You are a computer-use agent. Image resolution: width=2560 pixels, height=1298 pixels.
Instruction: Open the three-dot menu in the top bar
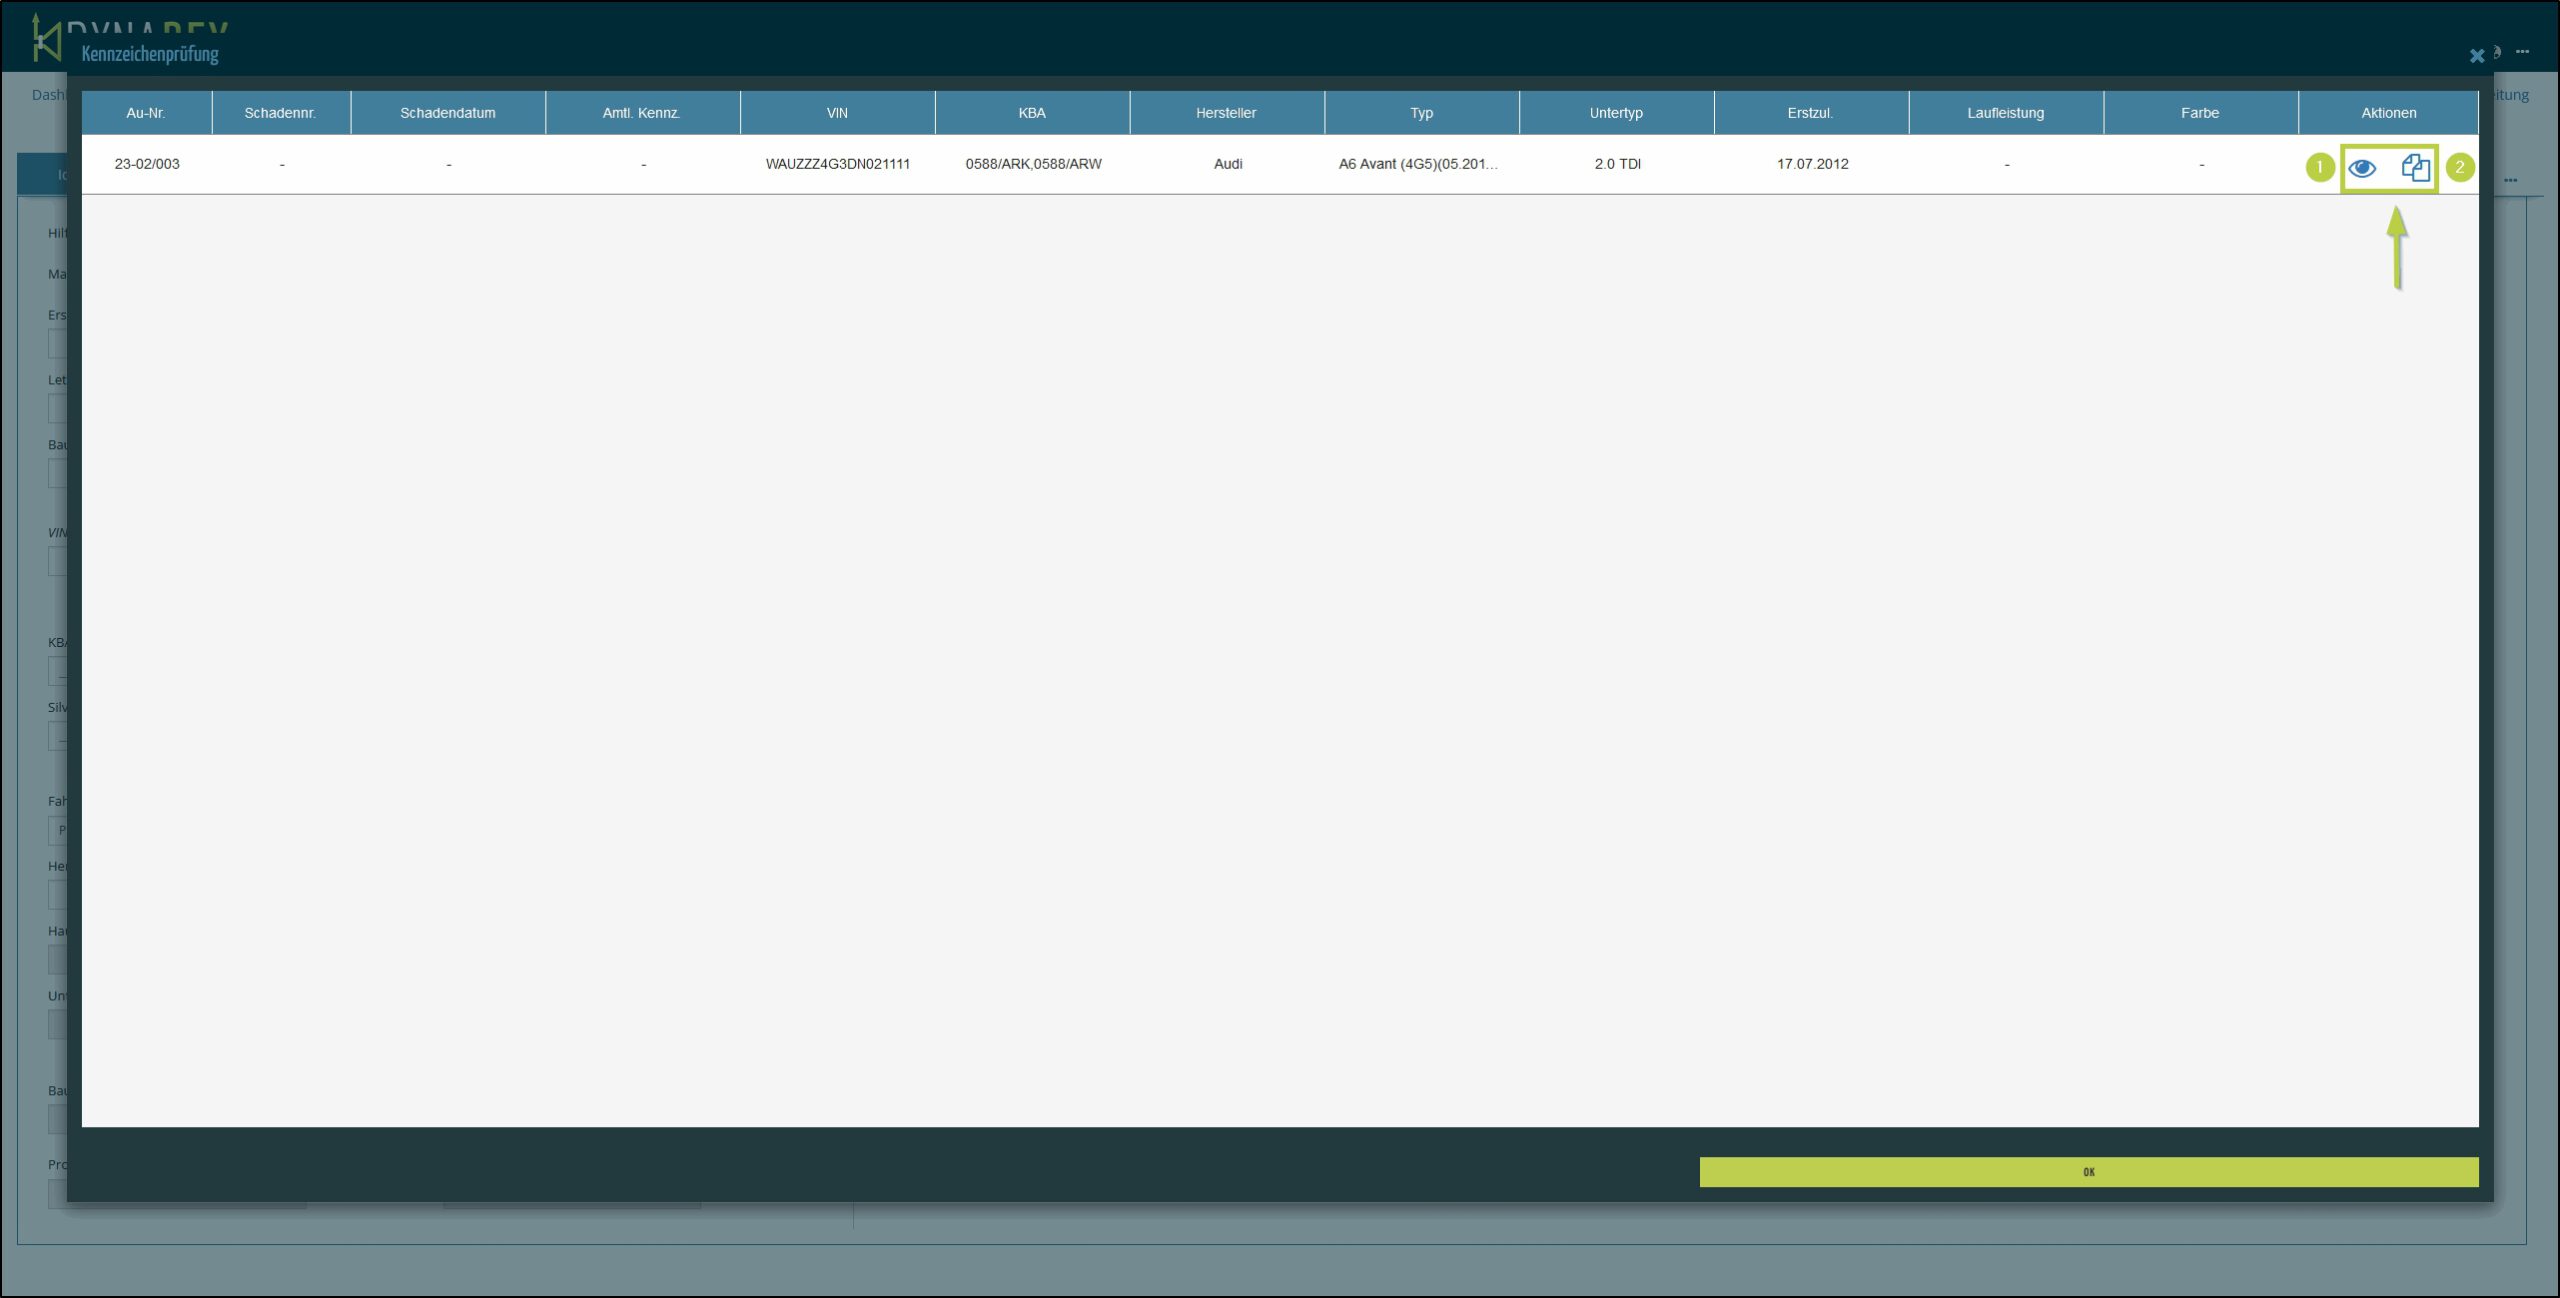pos(2523,52)
